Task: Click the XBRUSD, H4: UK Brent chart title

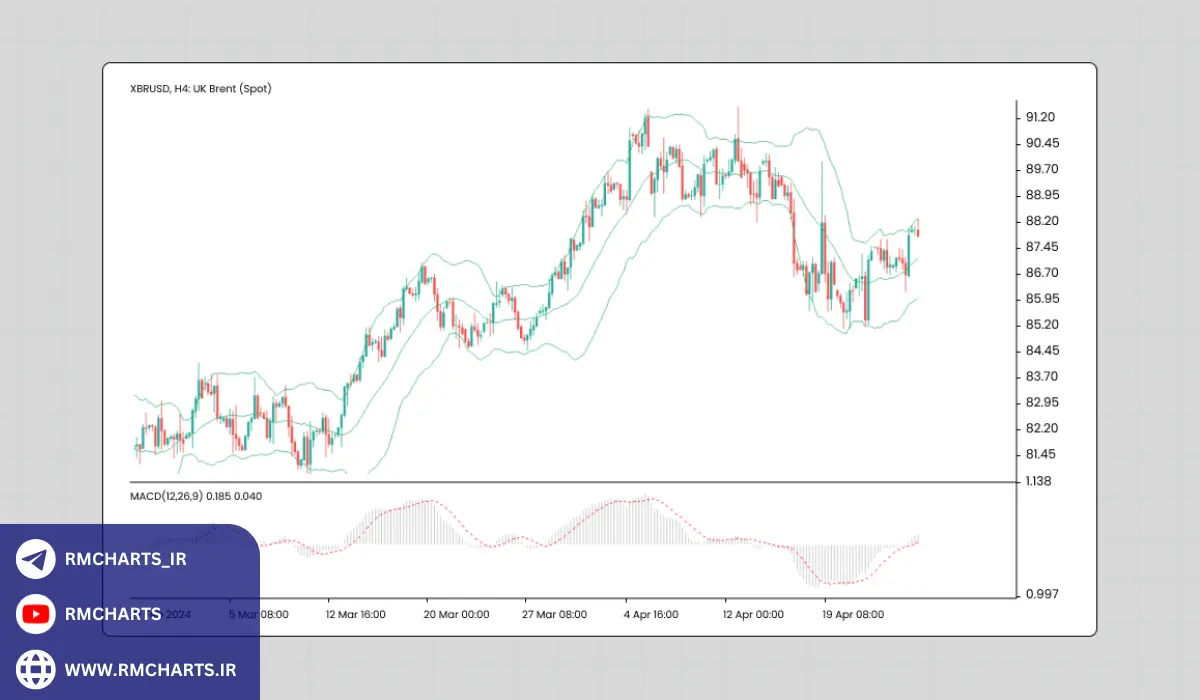Action: (x=201, y=88)
